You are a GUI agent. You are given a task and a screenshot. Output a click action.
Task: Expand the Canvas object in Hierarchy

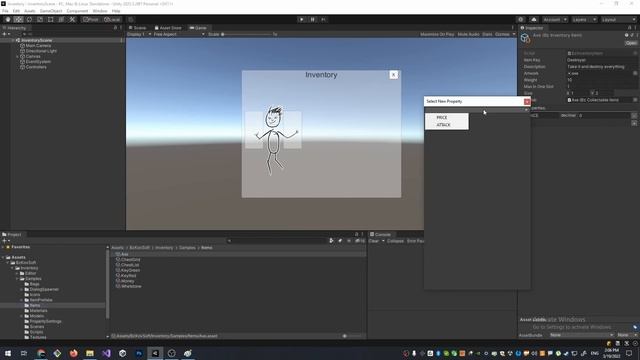pyautogui.click(x=17, y=56)
